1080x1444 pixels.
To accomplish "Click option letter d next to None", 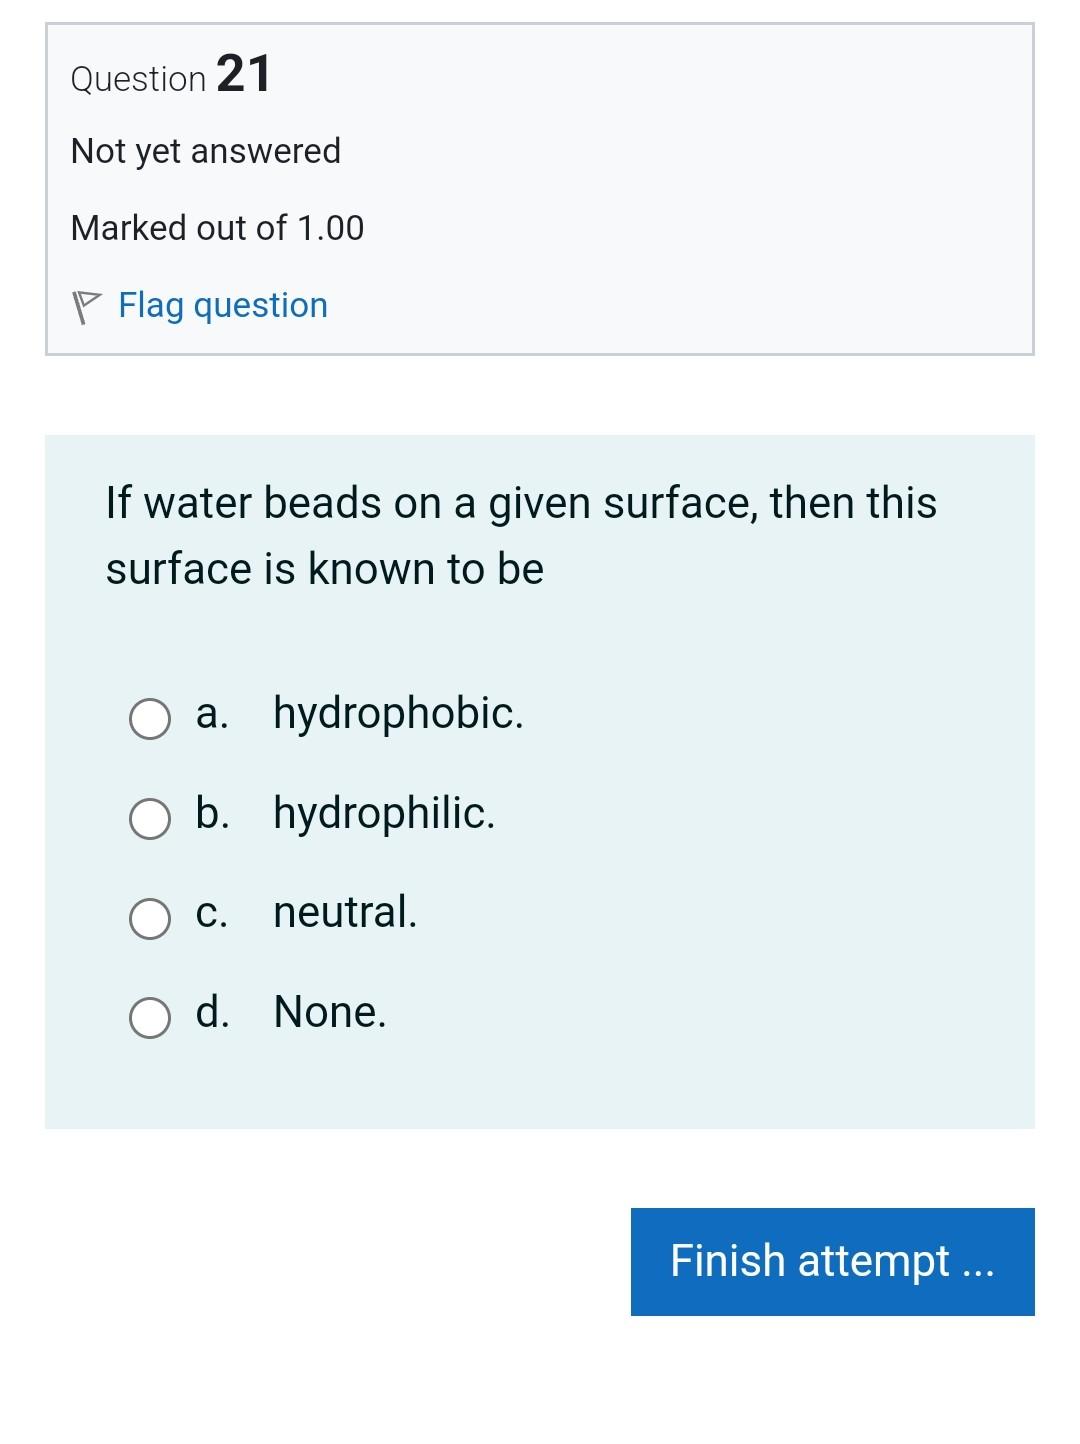I will point(211,1012).
